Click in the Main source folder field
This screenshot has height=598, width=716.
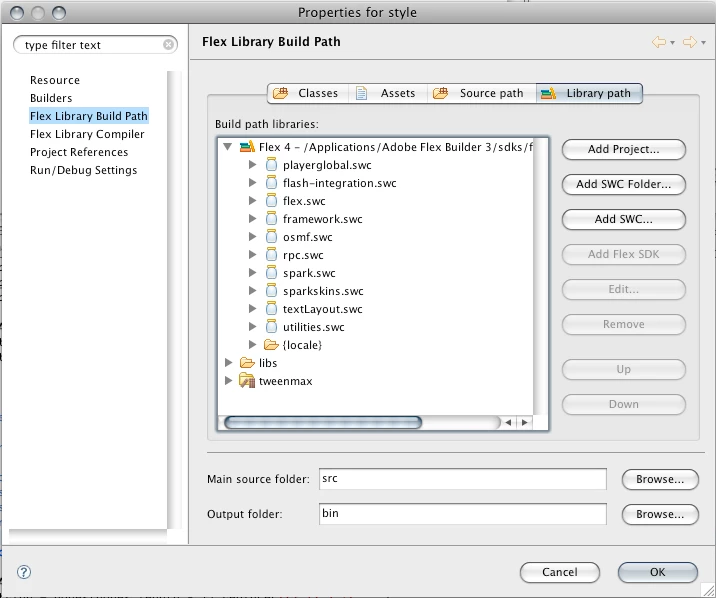pos(463,479)
